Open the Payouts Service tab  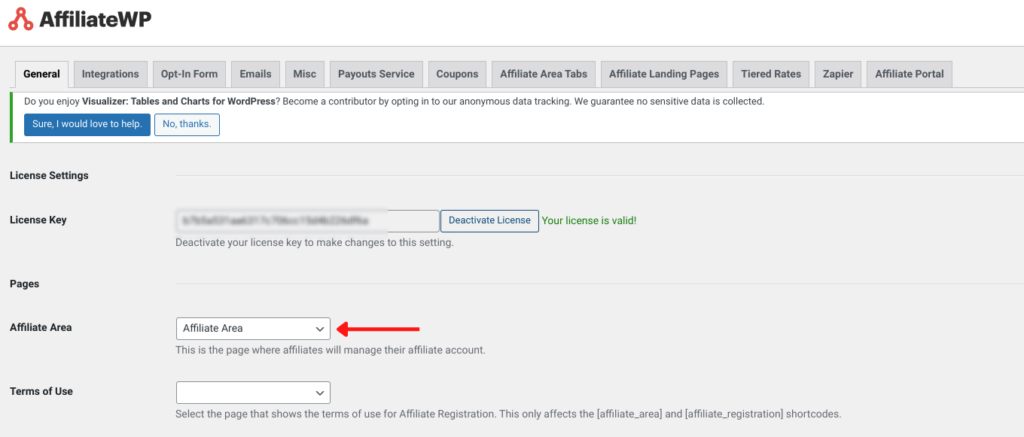(376, 74)
